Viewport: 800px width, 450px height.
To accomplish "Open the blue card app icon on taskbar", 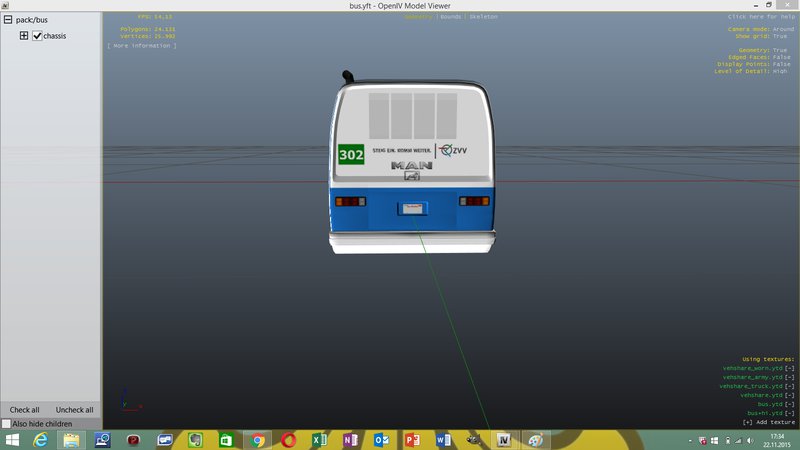I will (x=165, y=440).
